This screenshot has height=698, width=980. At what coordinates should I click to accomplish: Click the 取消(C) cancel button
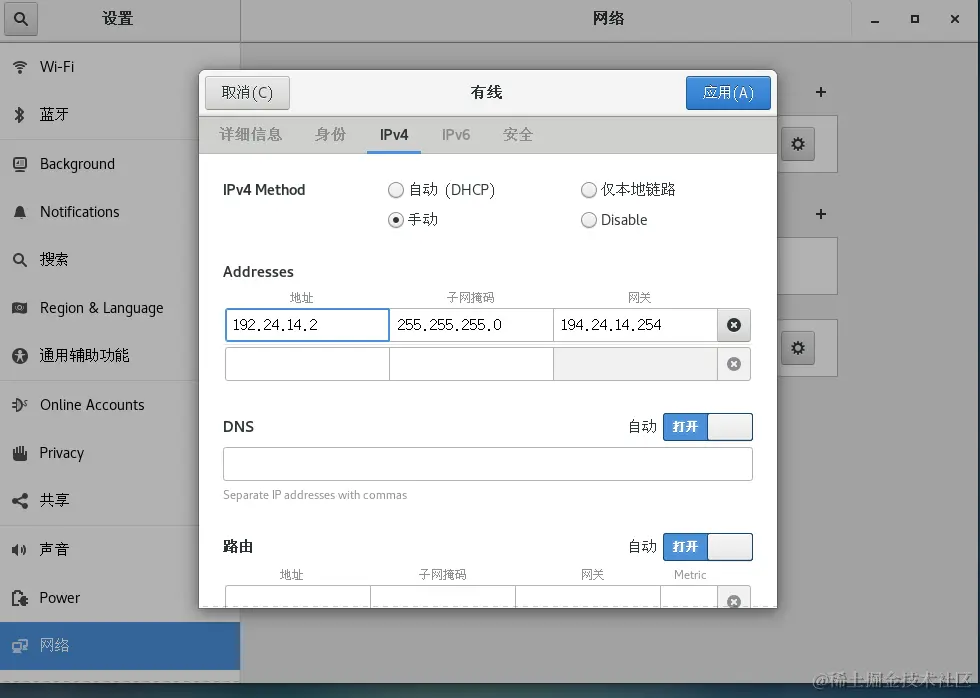tap(247, 93)
